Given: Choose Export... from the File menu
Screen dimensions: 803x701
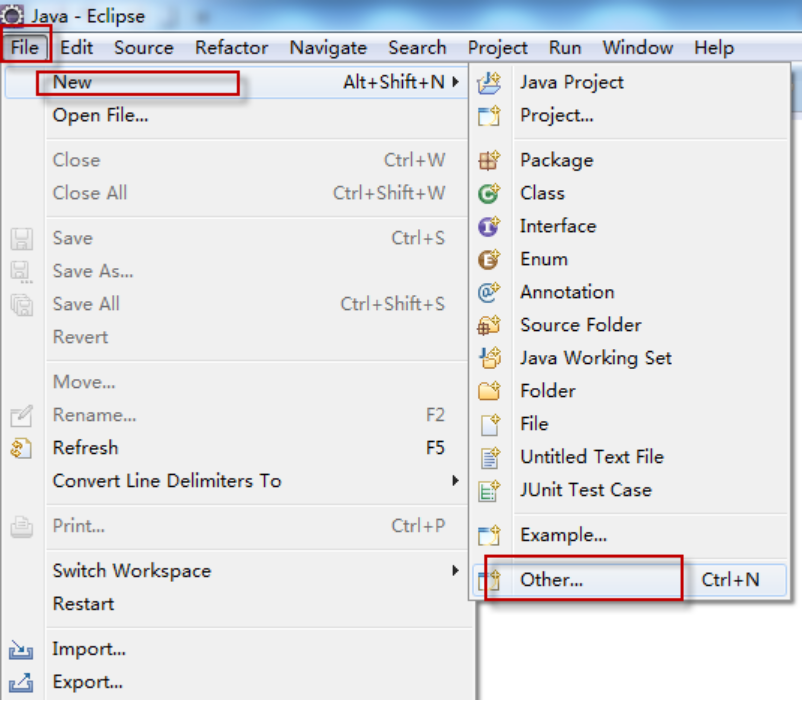Looking at the screenshot, I should tap(237, 683).
